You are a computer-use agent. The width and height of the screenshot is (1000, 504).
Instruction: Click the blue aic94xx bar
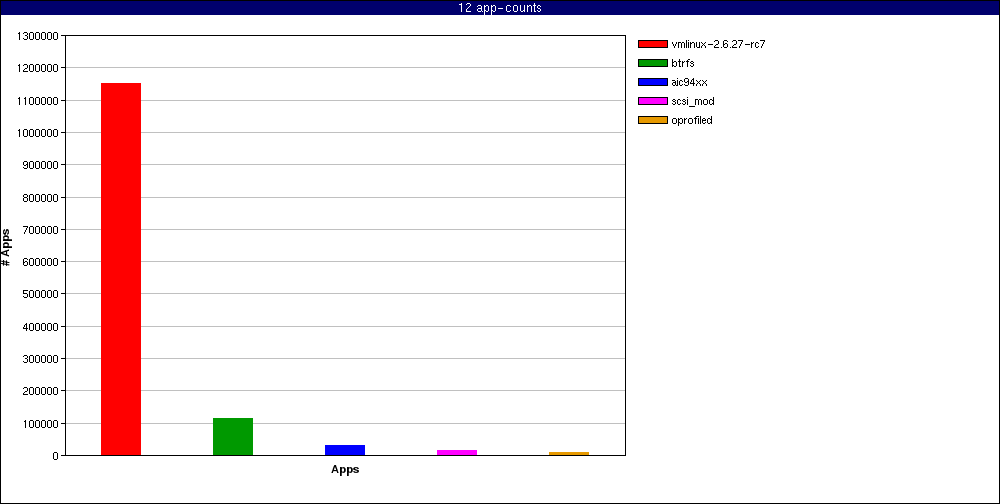click(x=345, y=450)
